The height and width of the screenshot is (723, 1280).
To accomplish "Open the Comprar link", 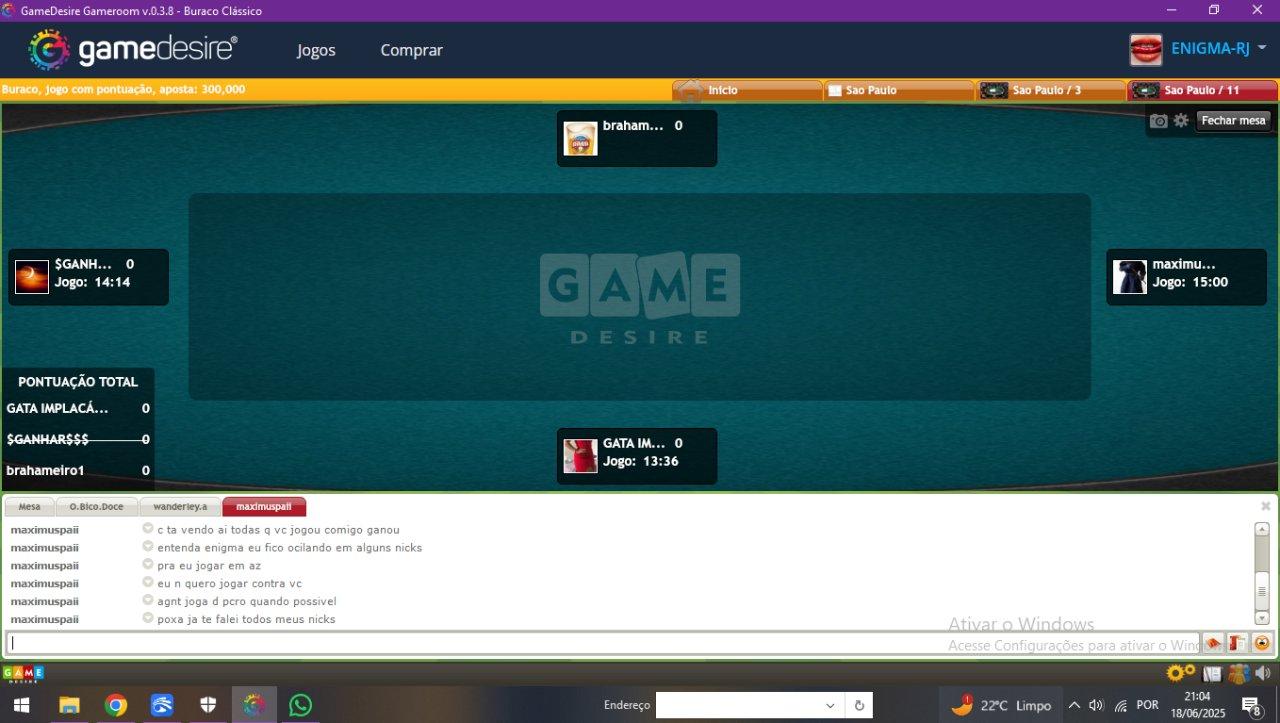I will click(x=411, y=50).
